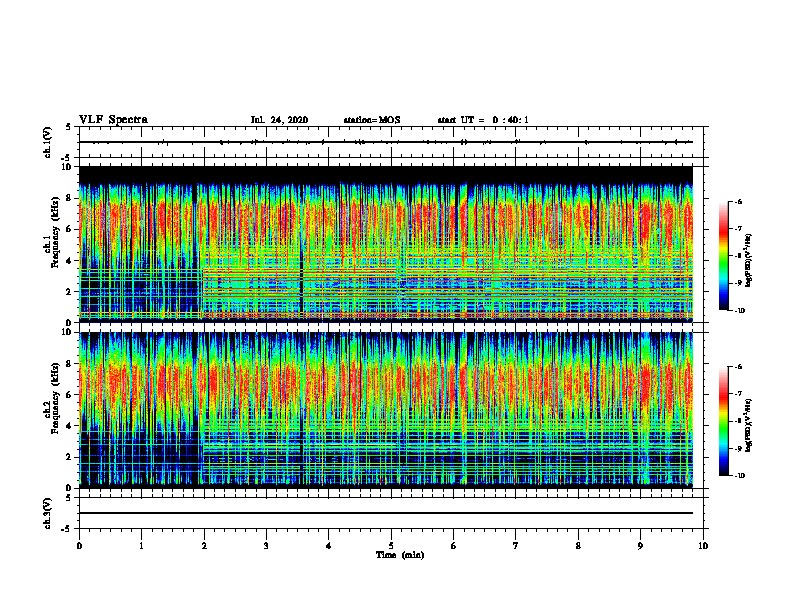Select the date text "Jul 24, 2020"

pyautogui.click(x=279, y=120)
